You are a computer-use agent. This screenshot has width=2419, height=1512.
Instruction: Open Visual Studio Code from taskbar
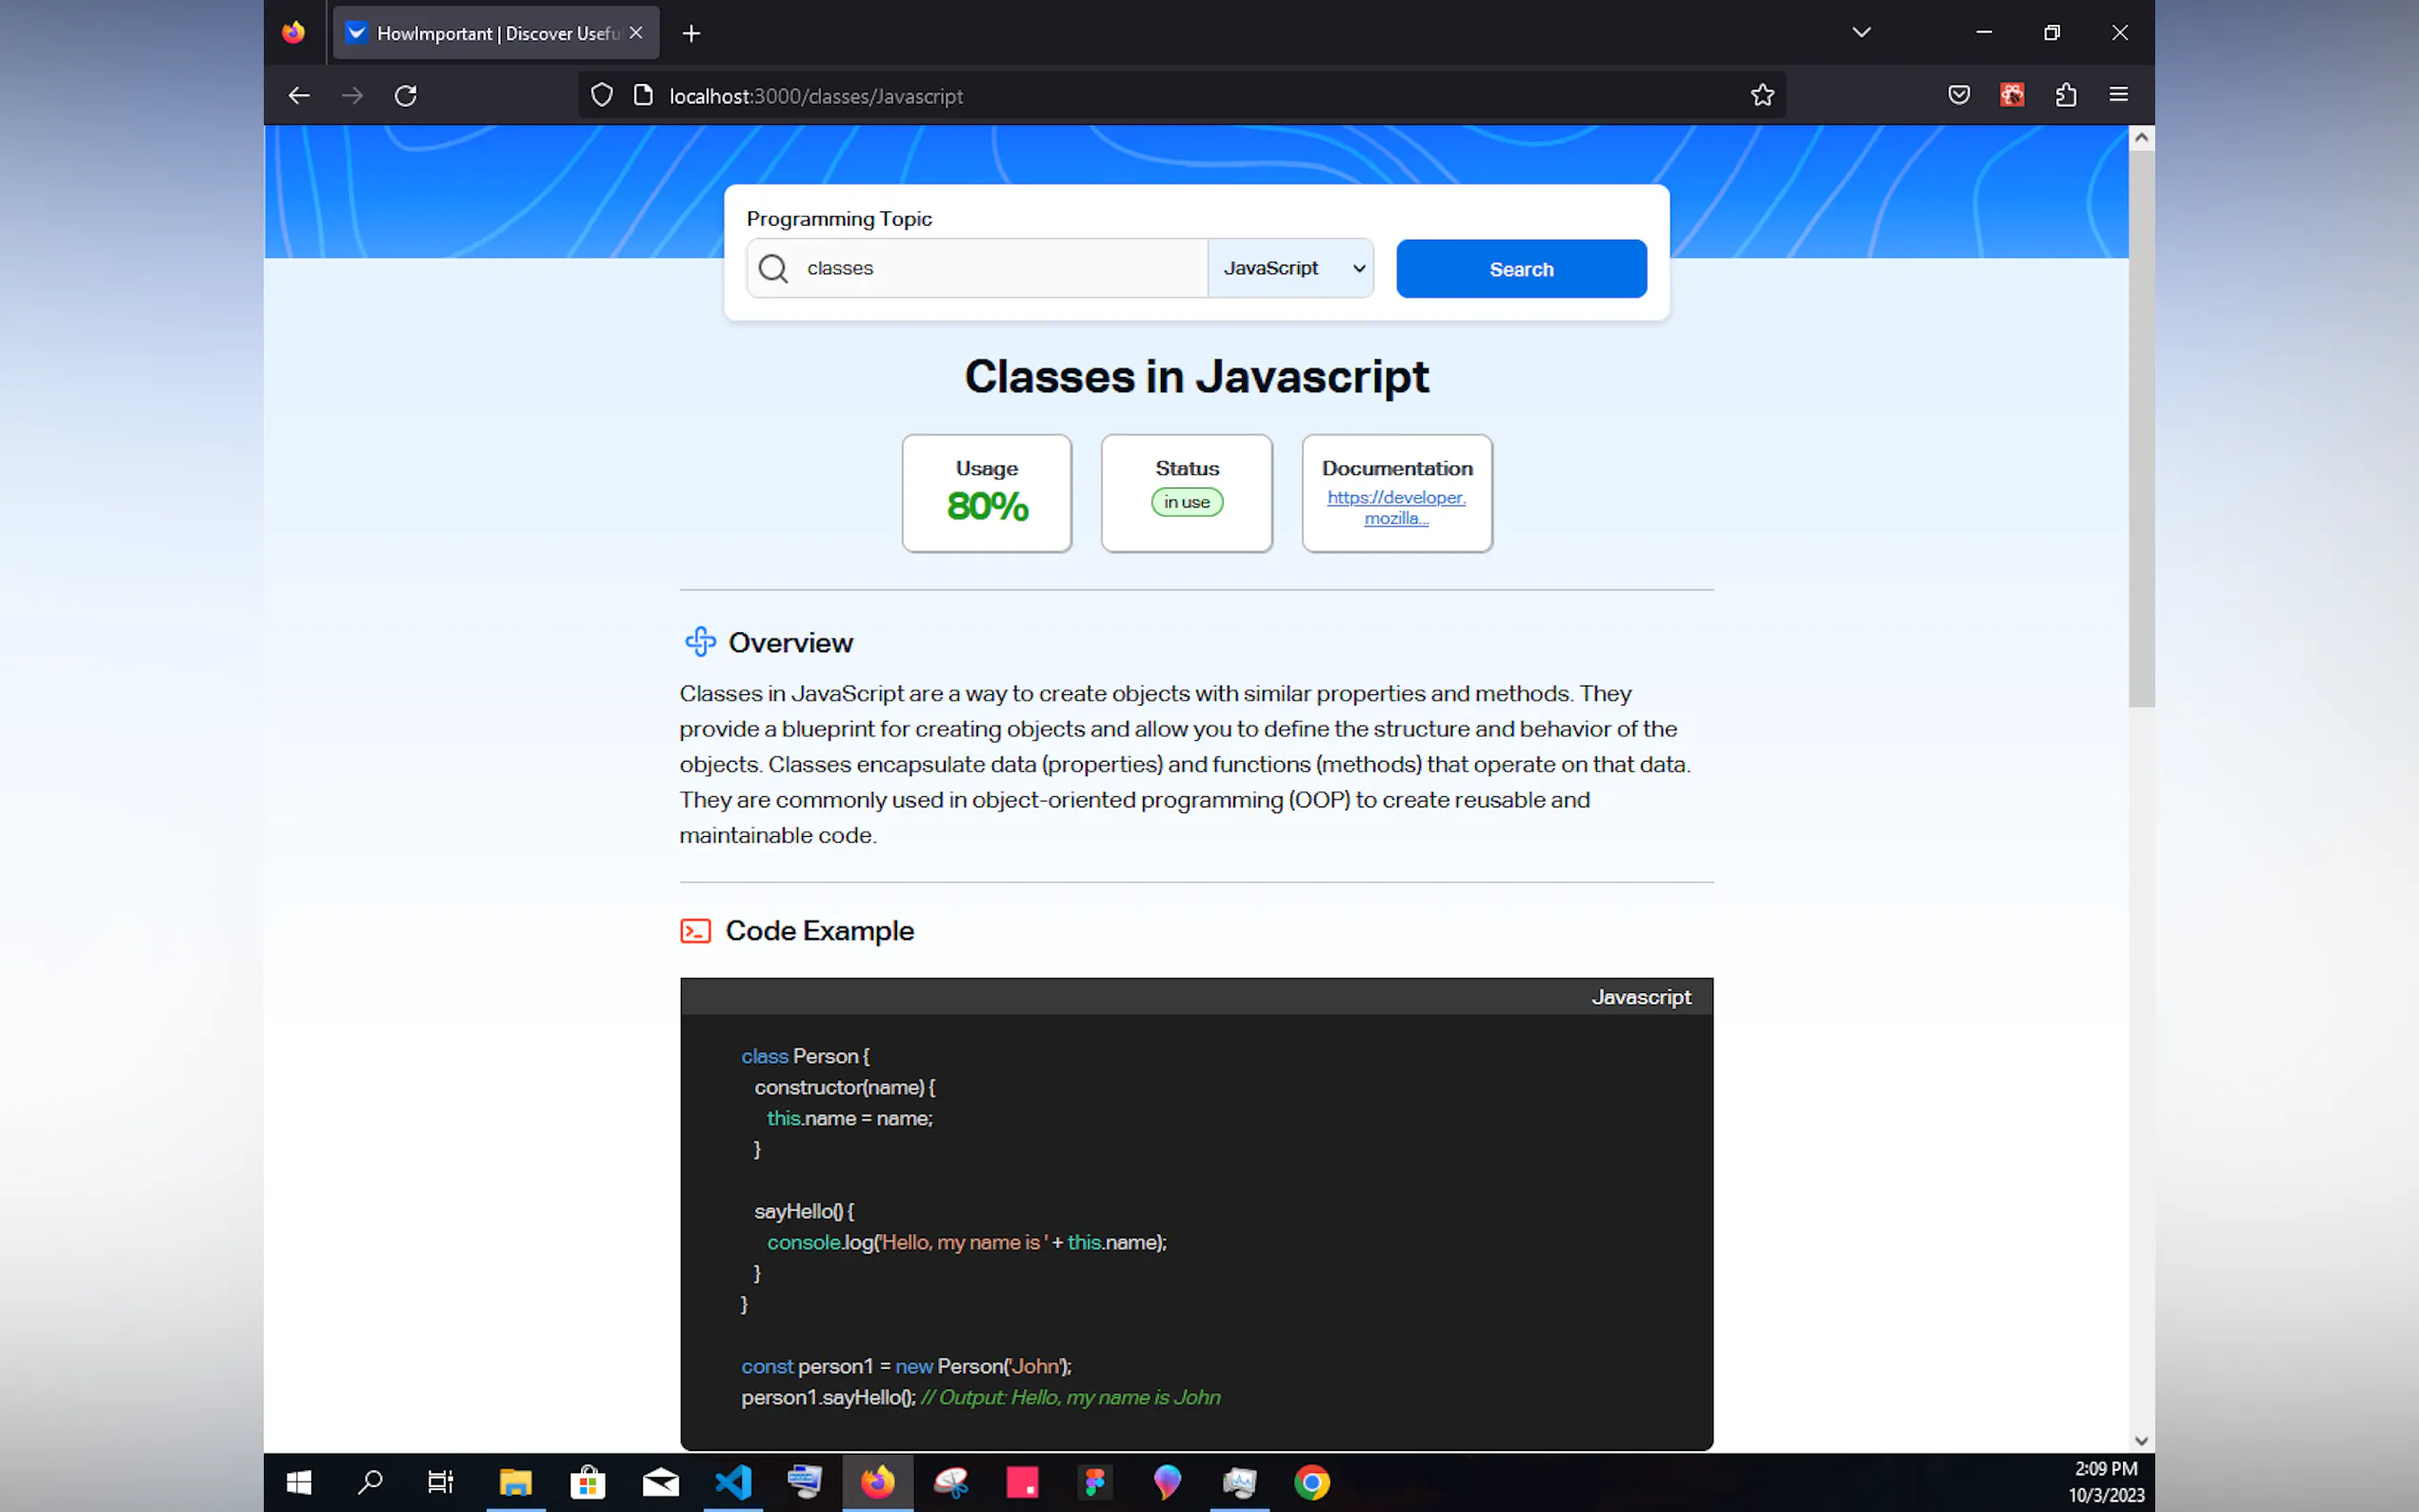(x=733, y=1482)
